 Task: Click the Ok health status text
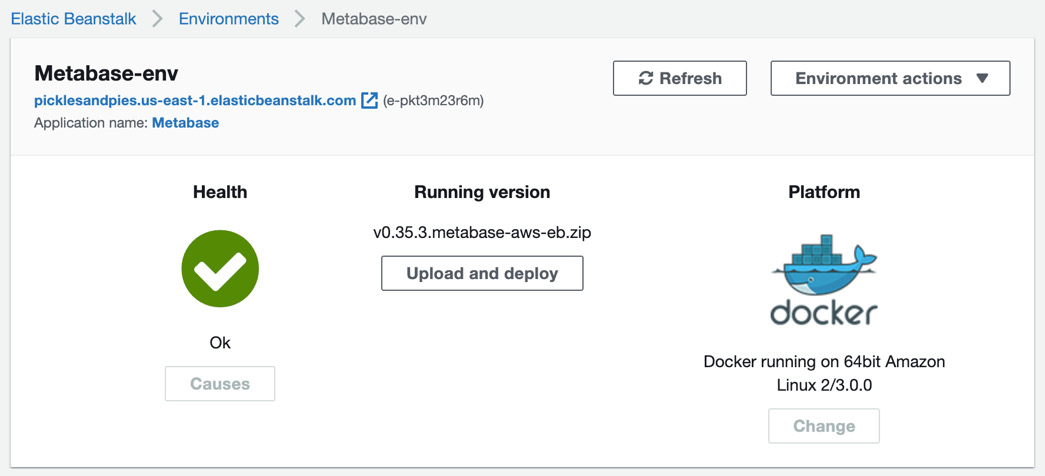(220, 343)
